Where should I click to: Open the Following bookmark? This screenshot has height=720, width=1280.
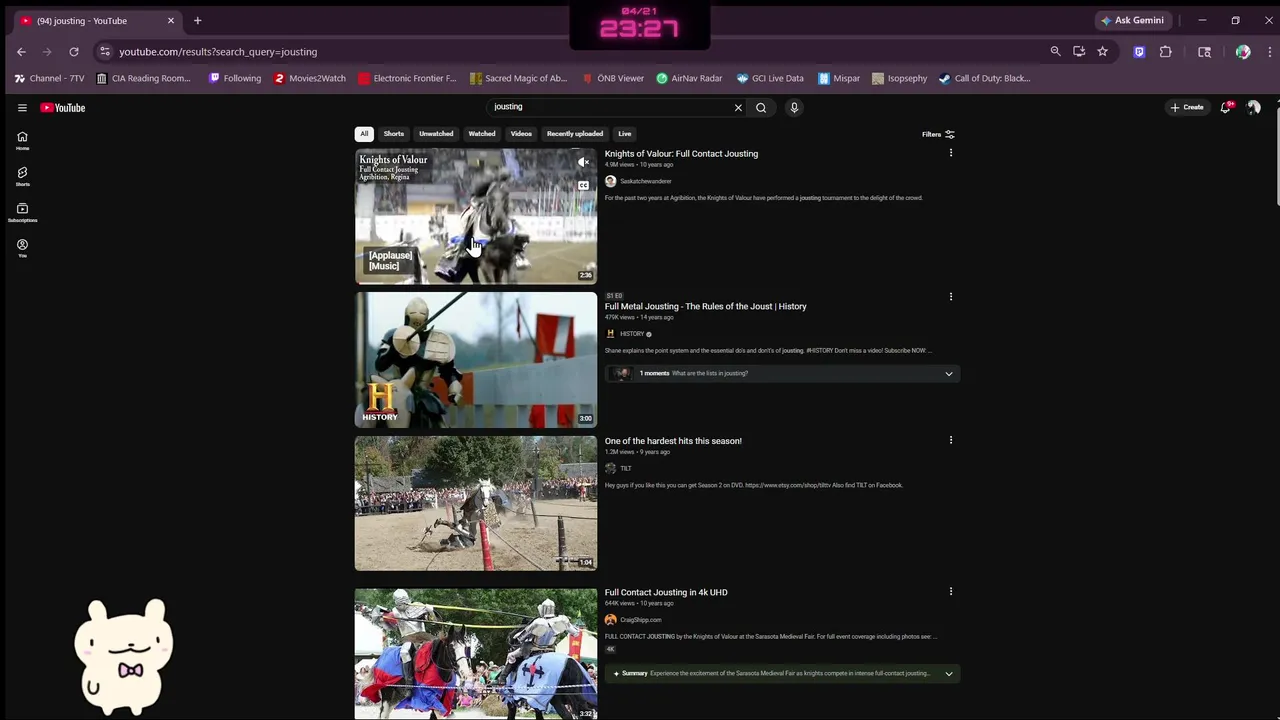(234, 78)
